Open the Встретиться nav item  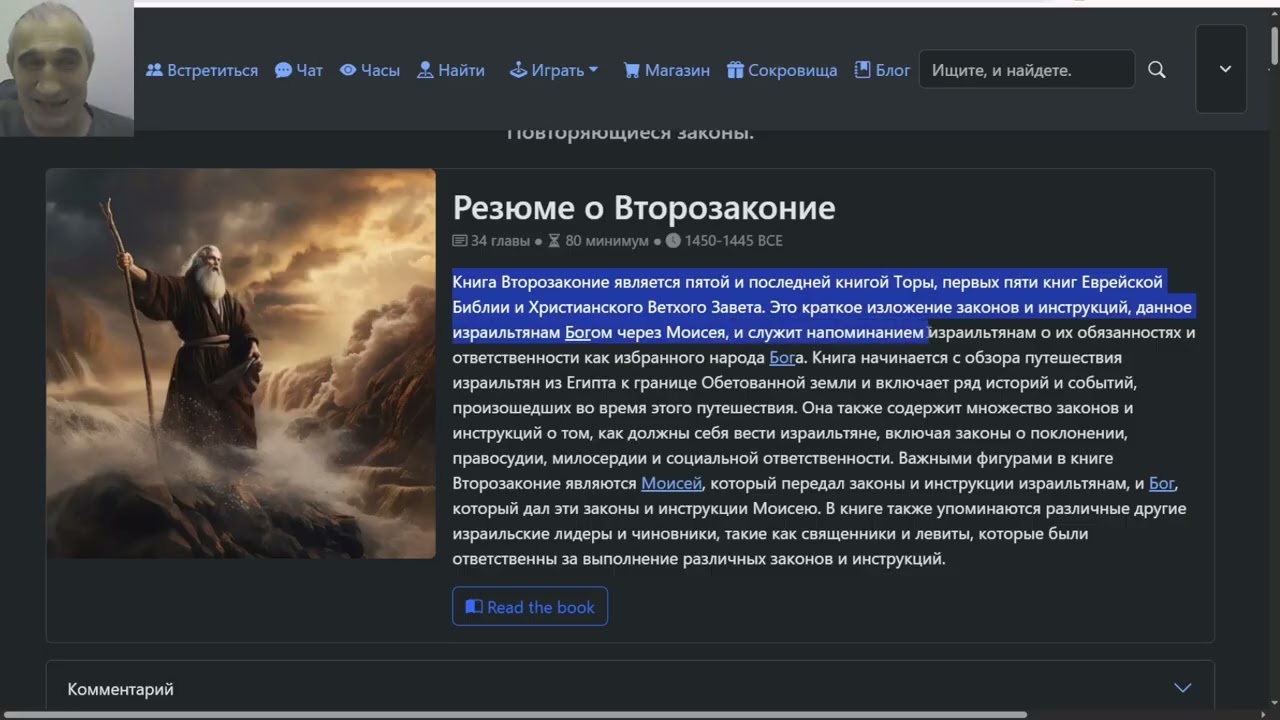pos(202,70)
